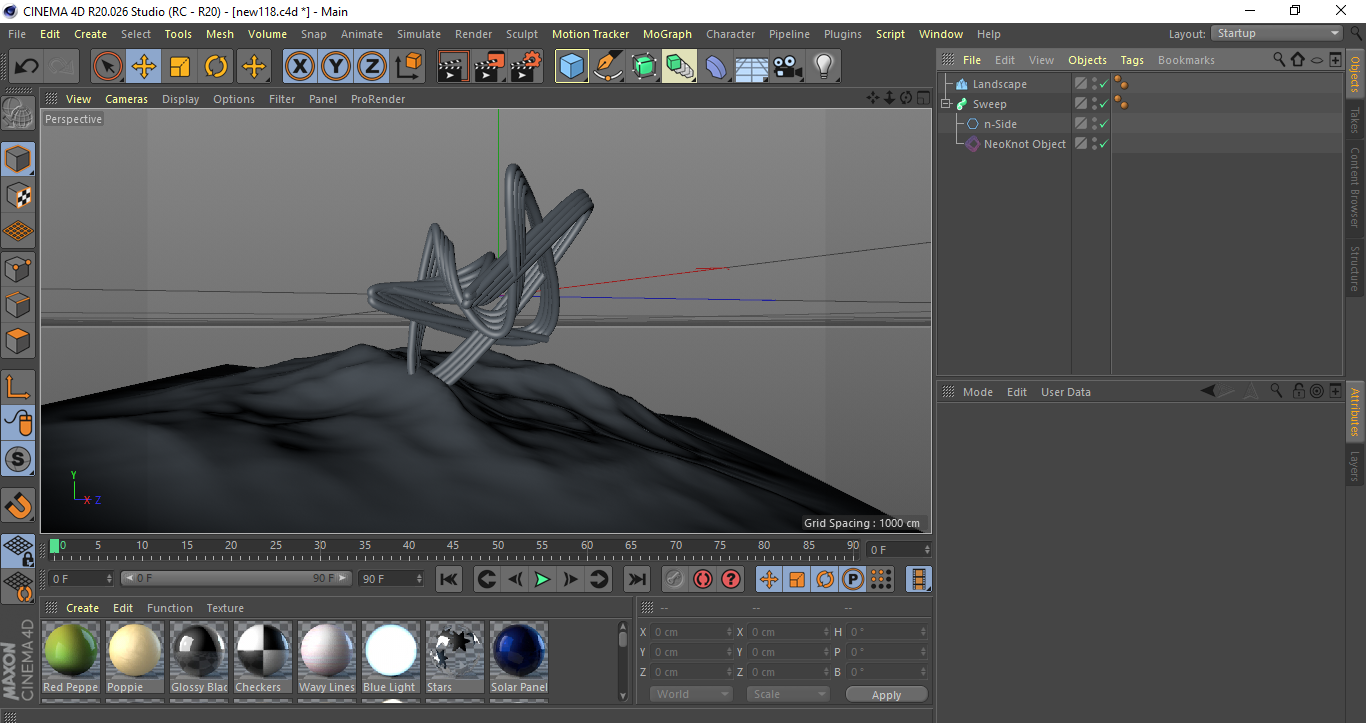Activate the Rotate tool

tap(216, 67)
